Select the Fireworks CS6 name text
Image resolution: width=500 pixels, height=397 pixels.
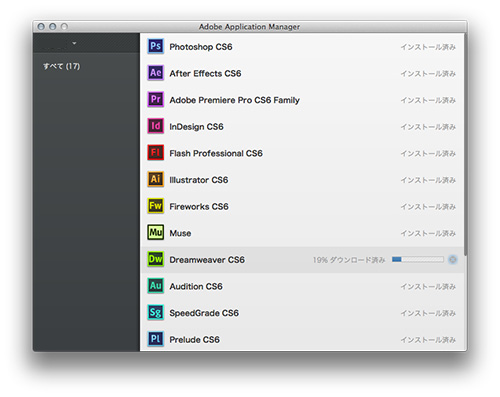coord(199,207)
